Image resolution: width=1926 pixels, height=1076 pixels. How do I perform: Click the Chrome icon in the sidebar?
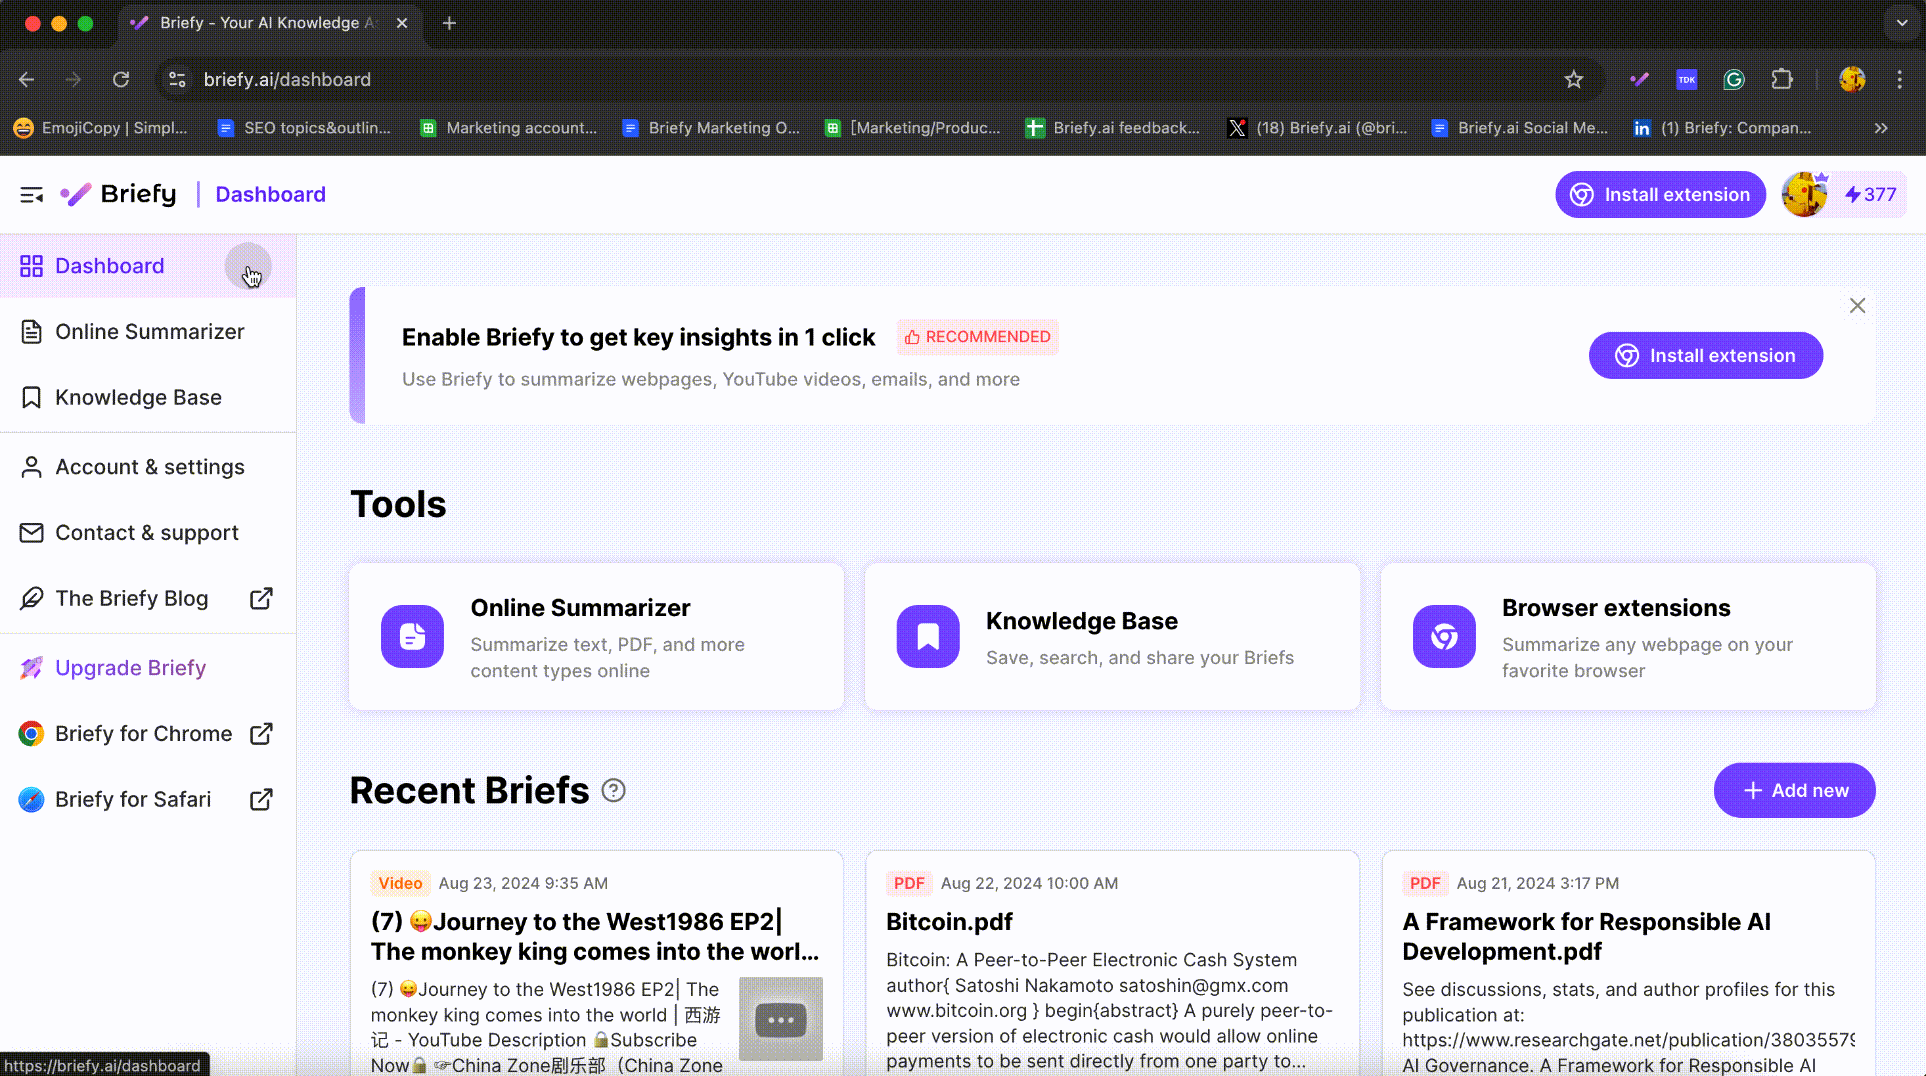31,734
